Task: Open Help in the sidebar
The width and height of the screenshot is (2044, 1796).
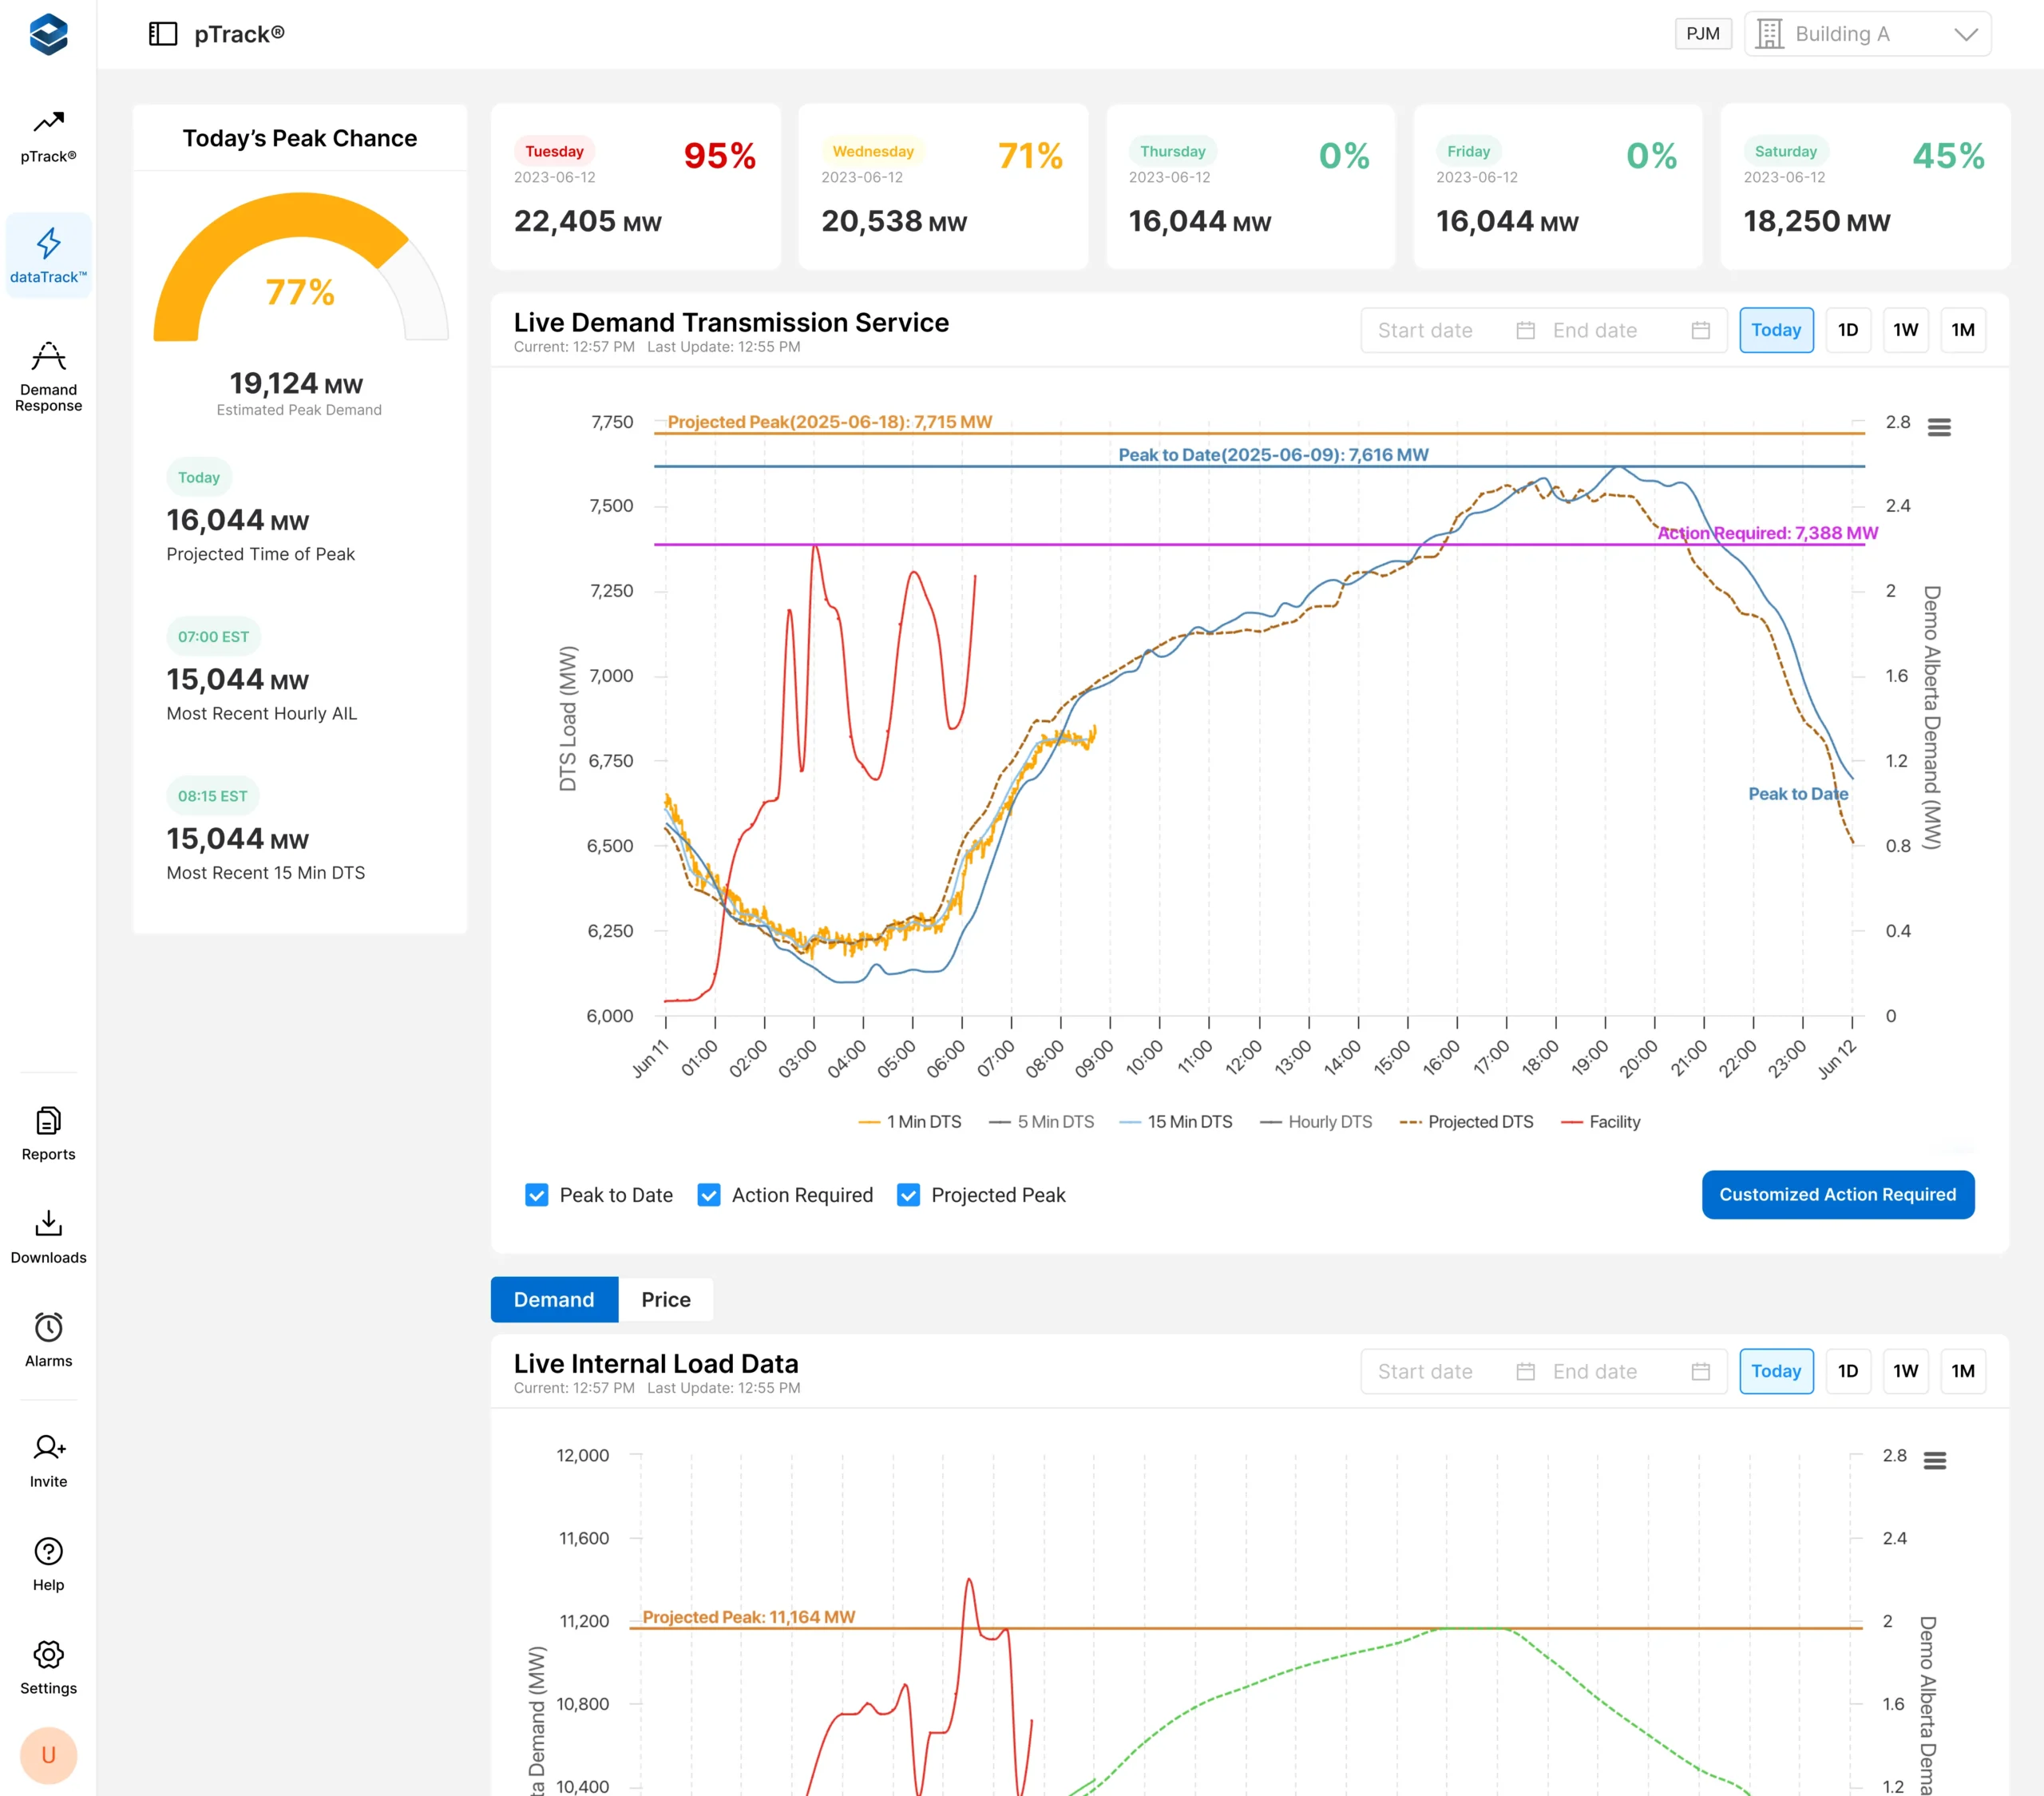Action: [48, 1565]
